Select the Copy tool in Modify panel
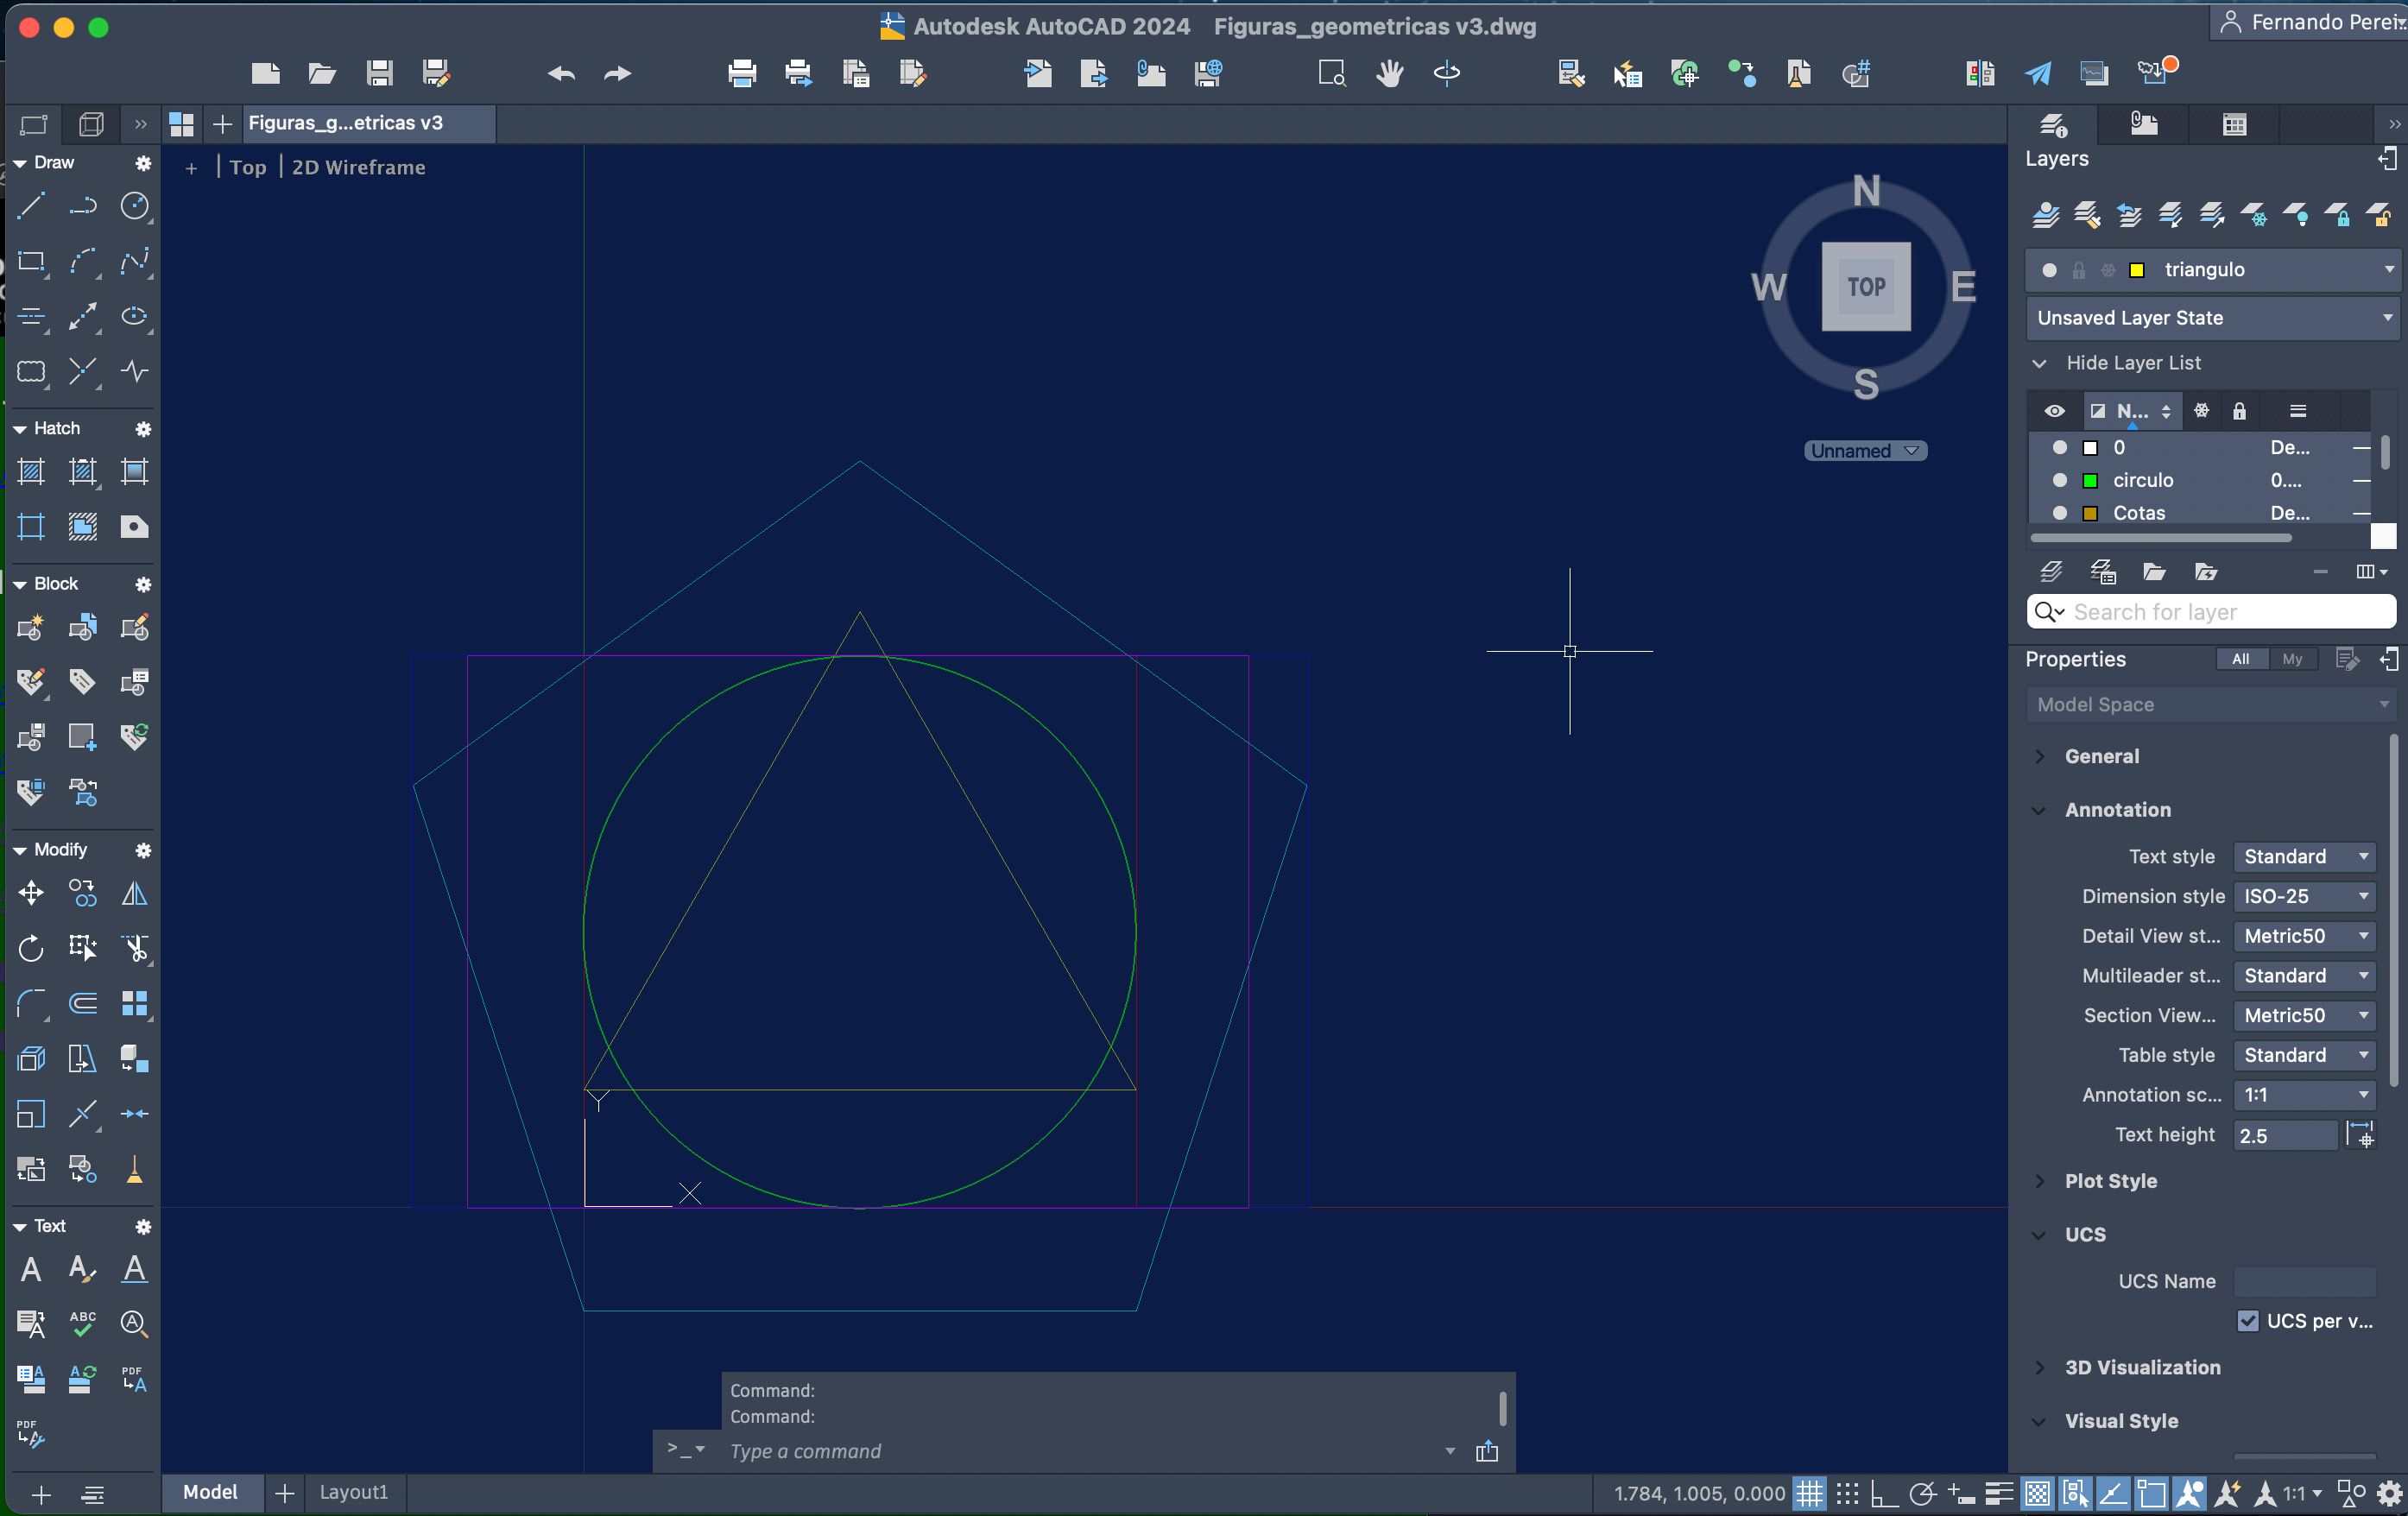Viewport: 2408px width, 1516px height. 83,893
